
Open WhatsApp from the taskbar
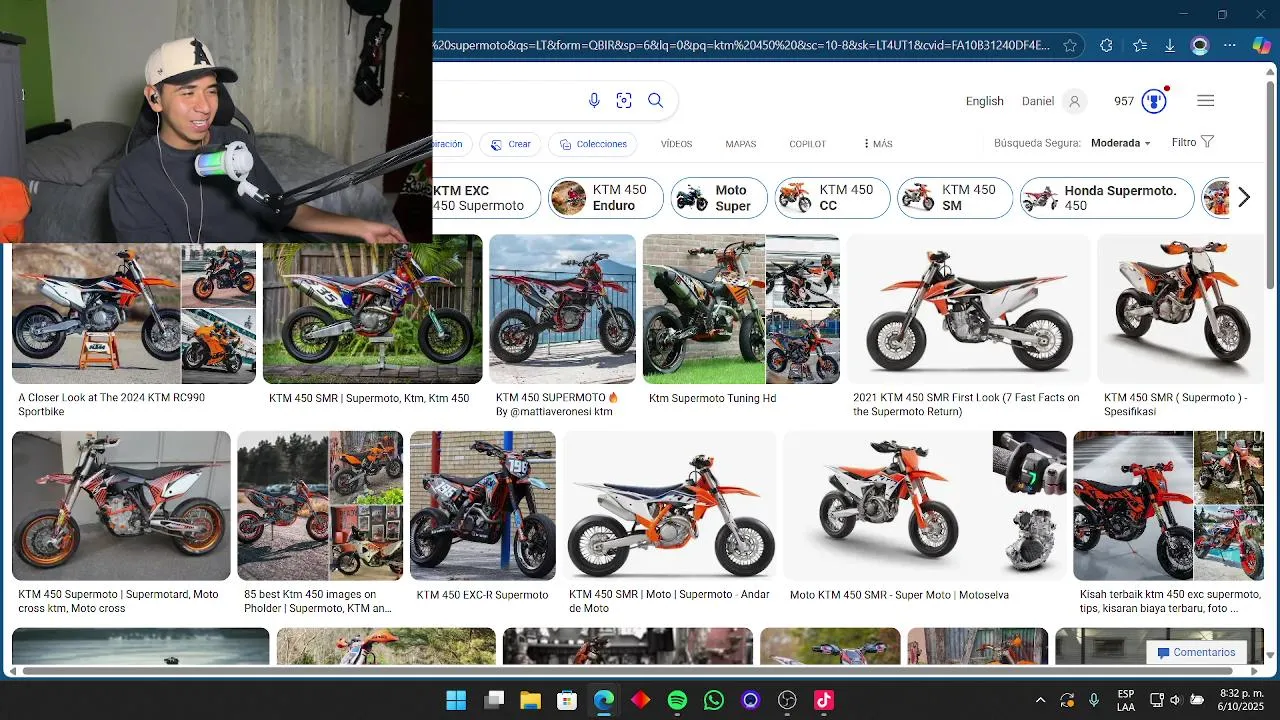(x=714, y=700)
